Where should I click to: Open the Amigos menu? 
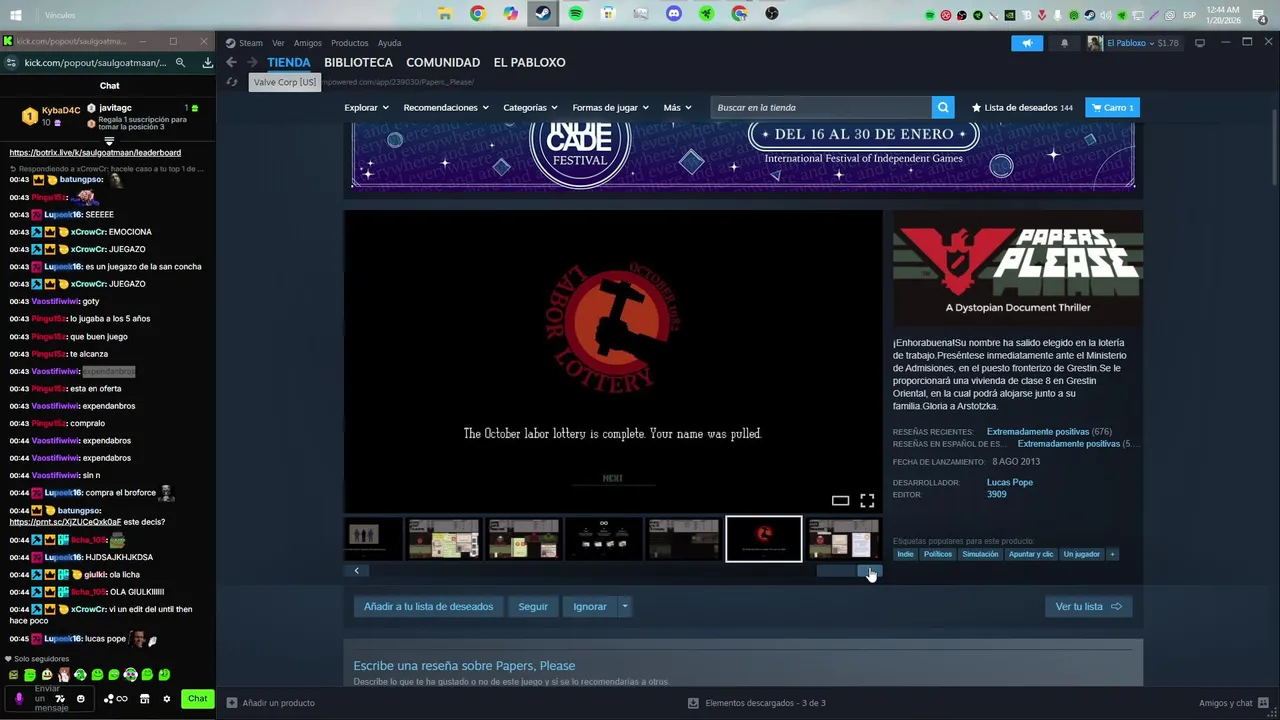click(x=308, y=43)
